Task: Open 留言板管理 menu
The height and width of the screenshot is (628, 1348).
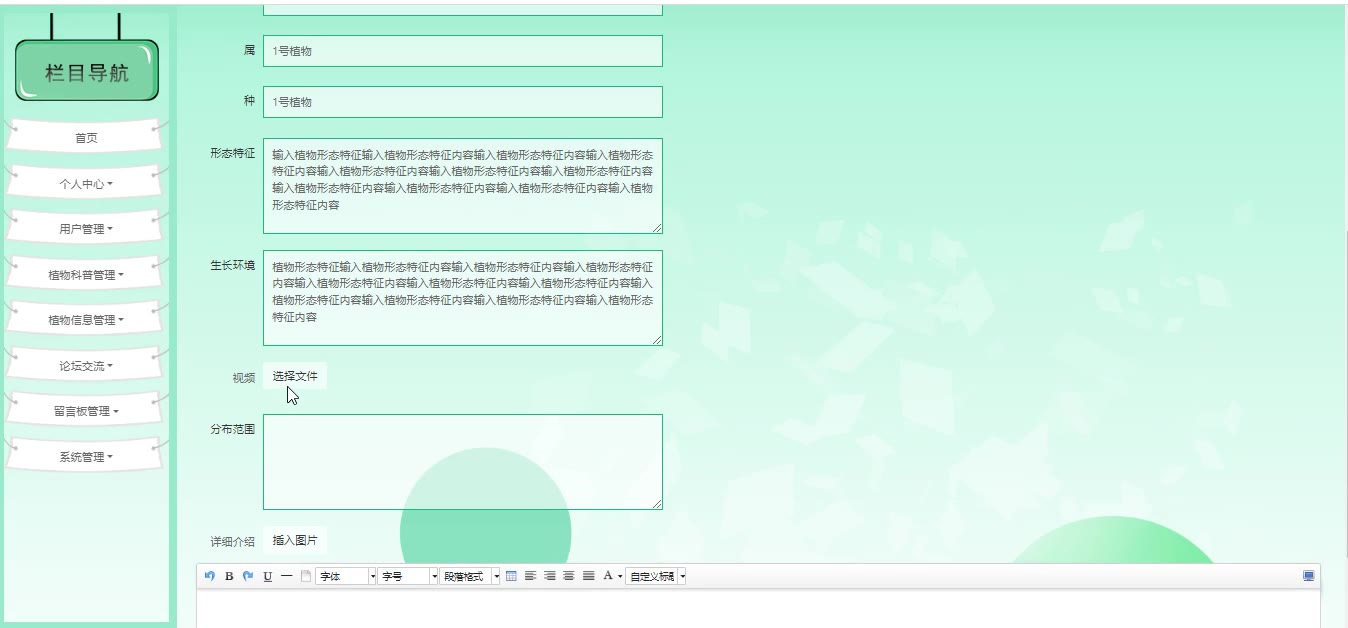Action: tap(86, 411)
